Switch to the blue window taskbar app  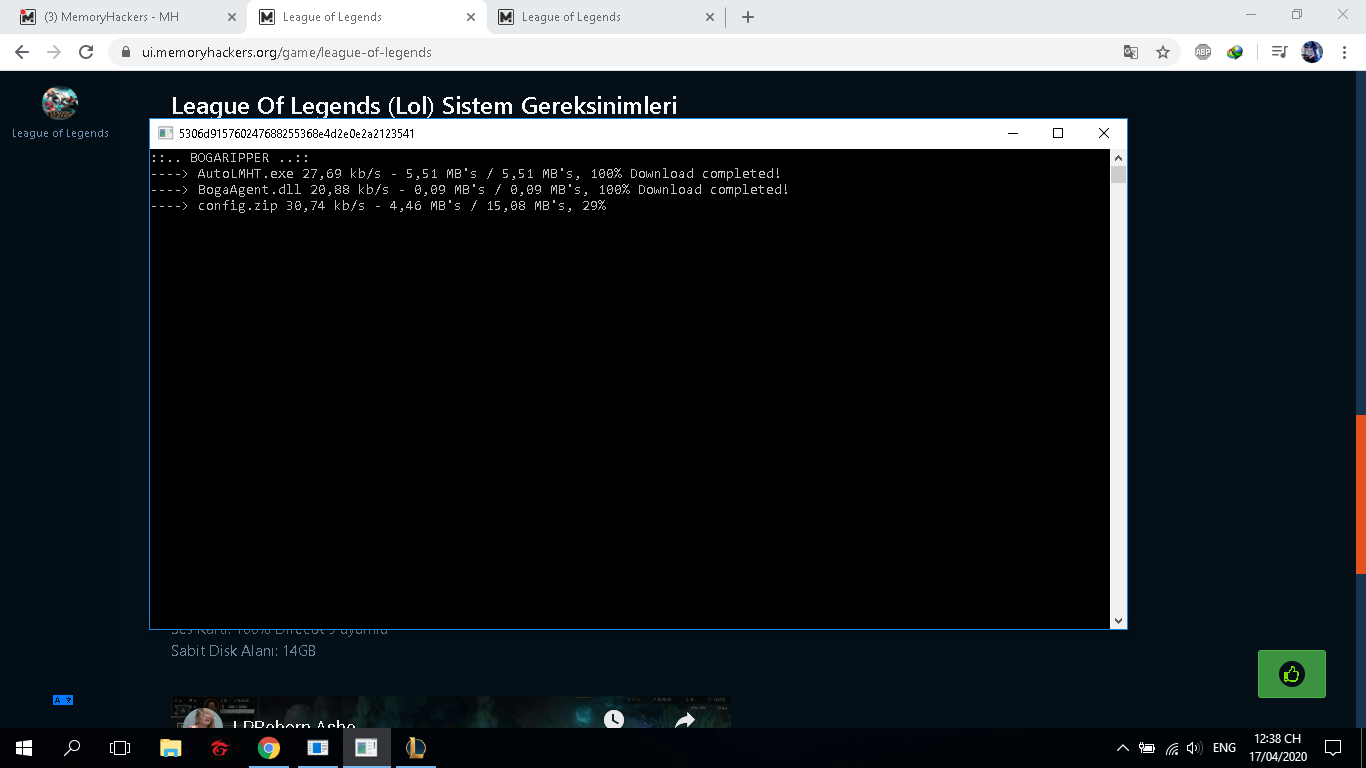tap(318, 747)
